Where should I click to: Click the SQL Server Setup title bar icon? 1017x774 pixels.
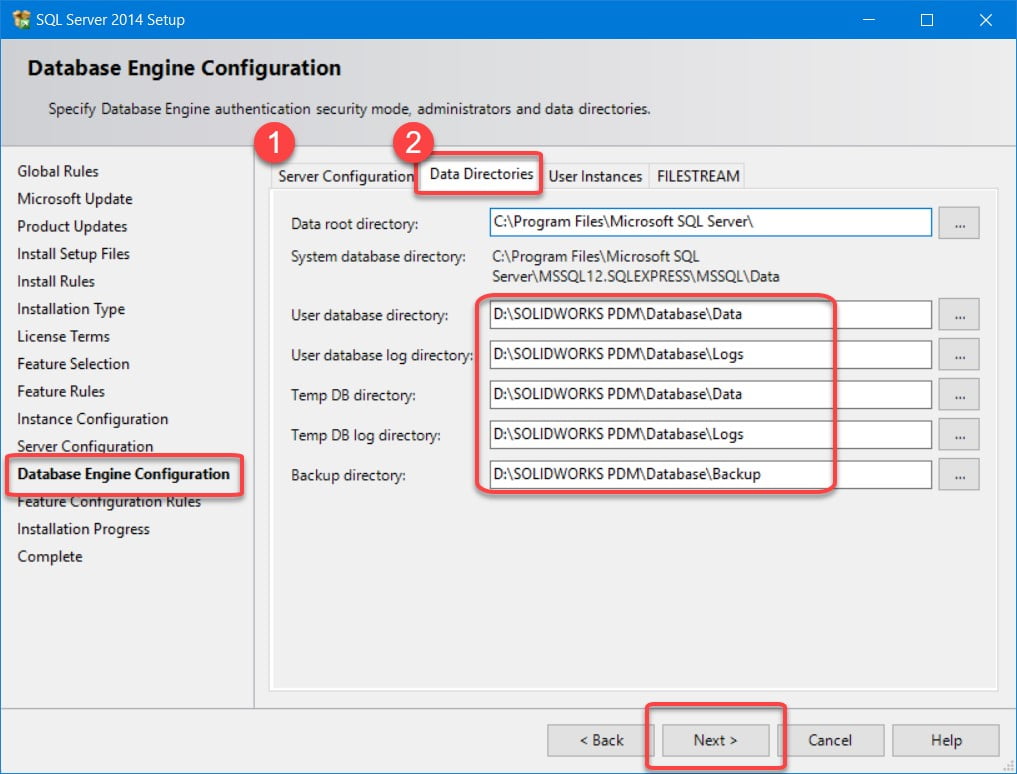click(x=21, y=19)
